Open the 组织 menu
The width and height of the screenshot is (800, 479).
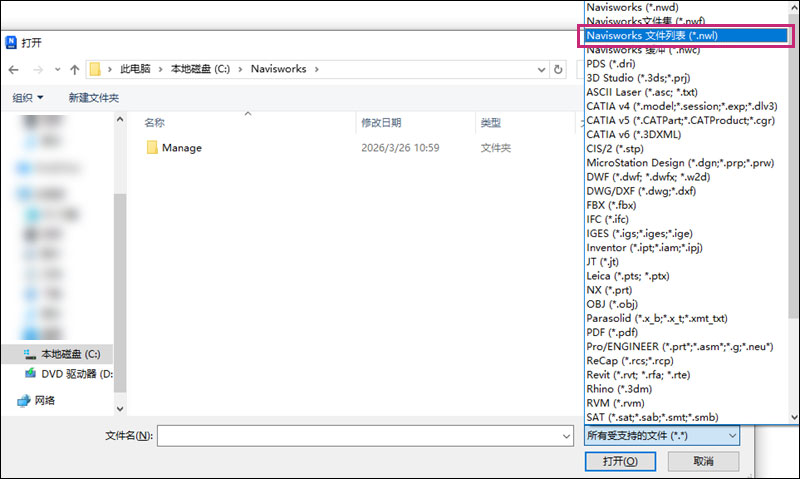(x=28, y=97)
